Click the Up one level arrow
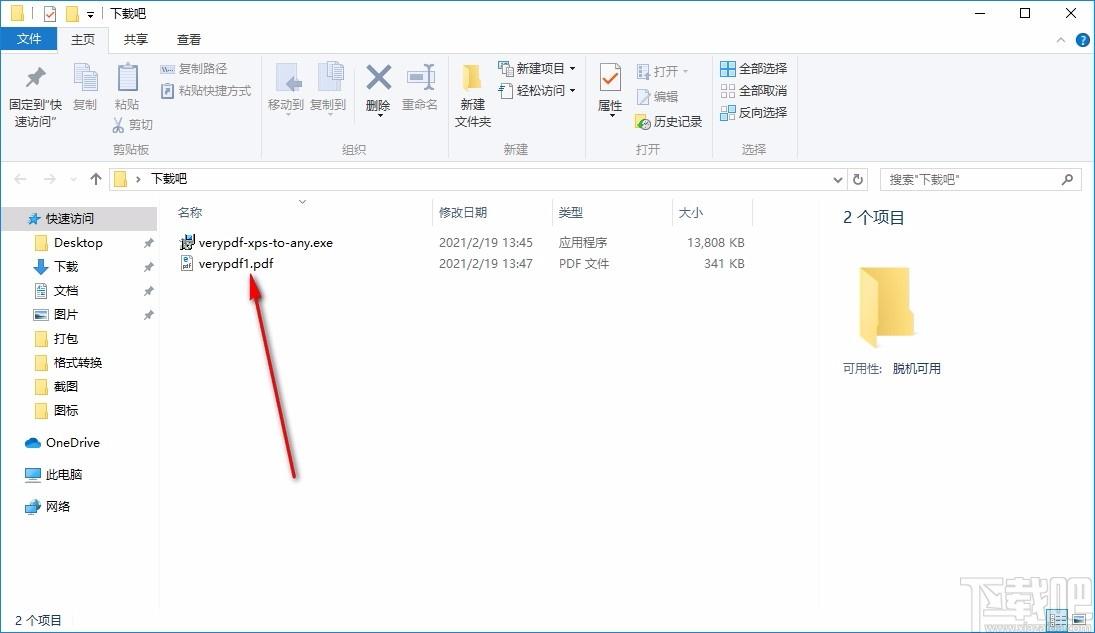The height and width of the screenshot is (633, 1095). [x=96, y=179]
